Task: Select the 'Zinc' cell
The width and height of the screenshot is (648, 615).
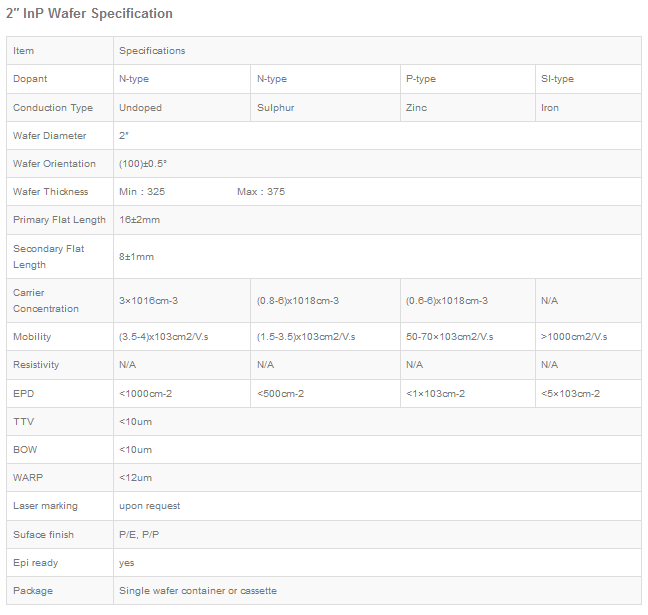Action: [416, 108]
